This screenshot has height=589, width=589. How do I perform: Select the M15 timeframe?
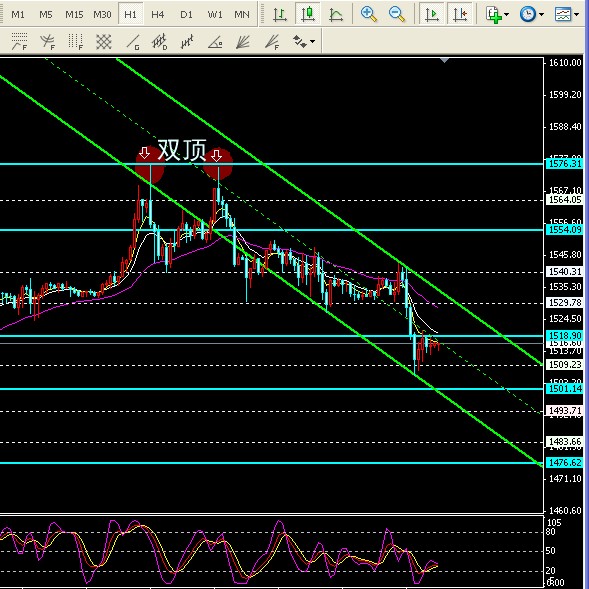coord(74,15)
